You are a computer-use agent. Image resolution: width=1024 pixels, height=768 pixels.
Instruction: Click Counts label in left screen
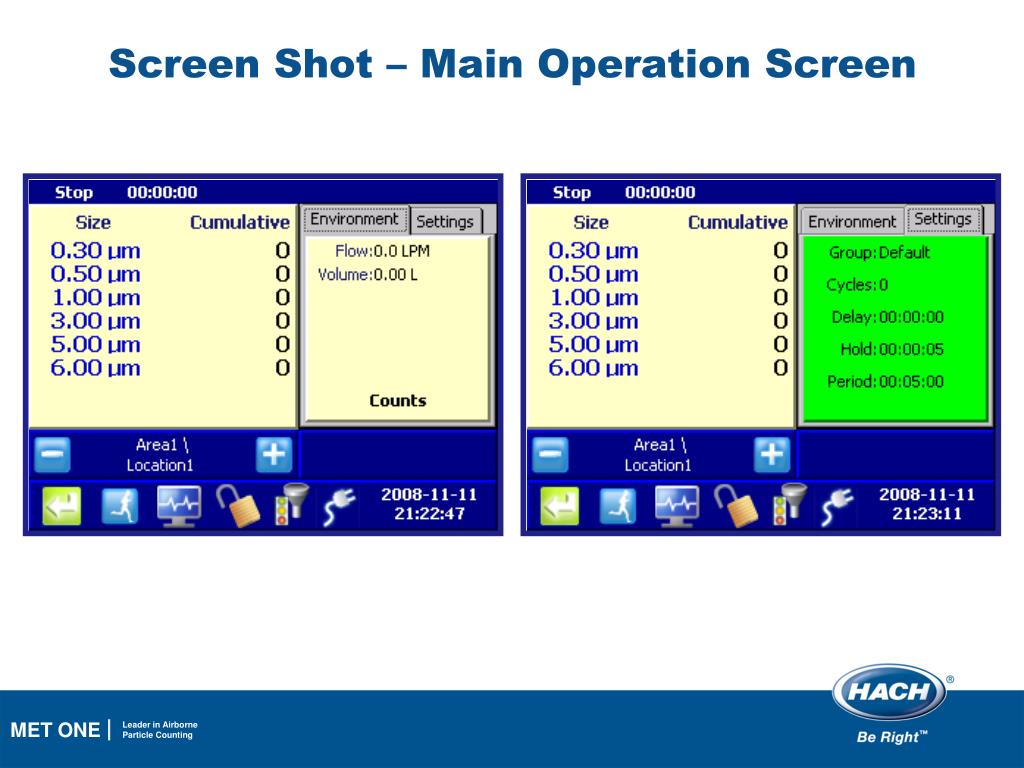398,400
